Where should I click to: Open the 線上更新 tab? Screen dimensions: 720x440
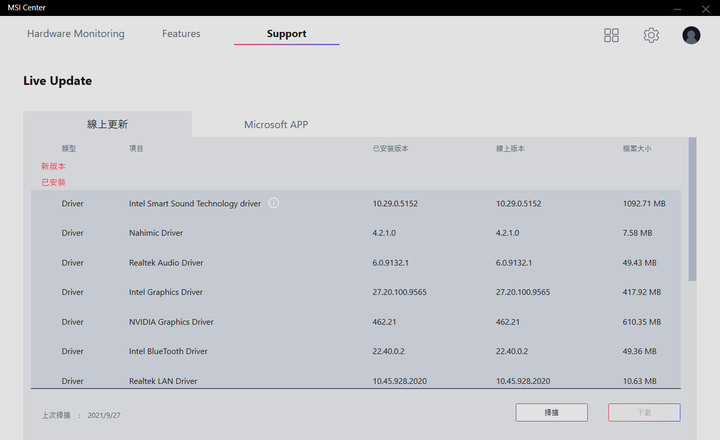point(107,124)
